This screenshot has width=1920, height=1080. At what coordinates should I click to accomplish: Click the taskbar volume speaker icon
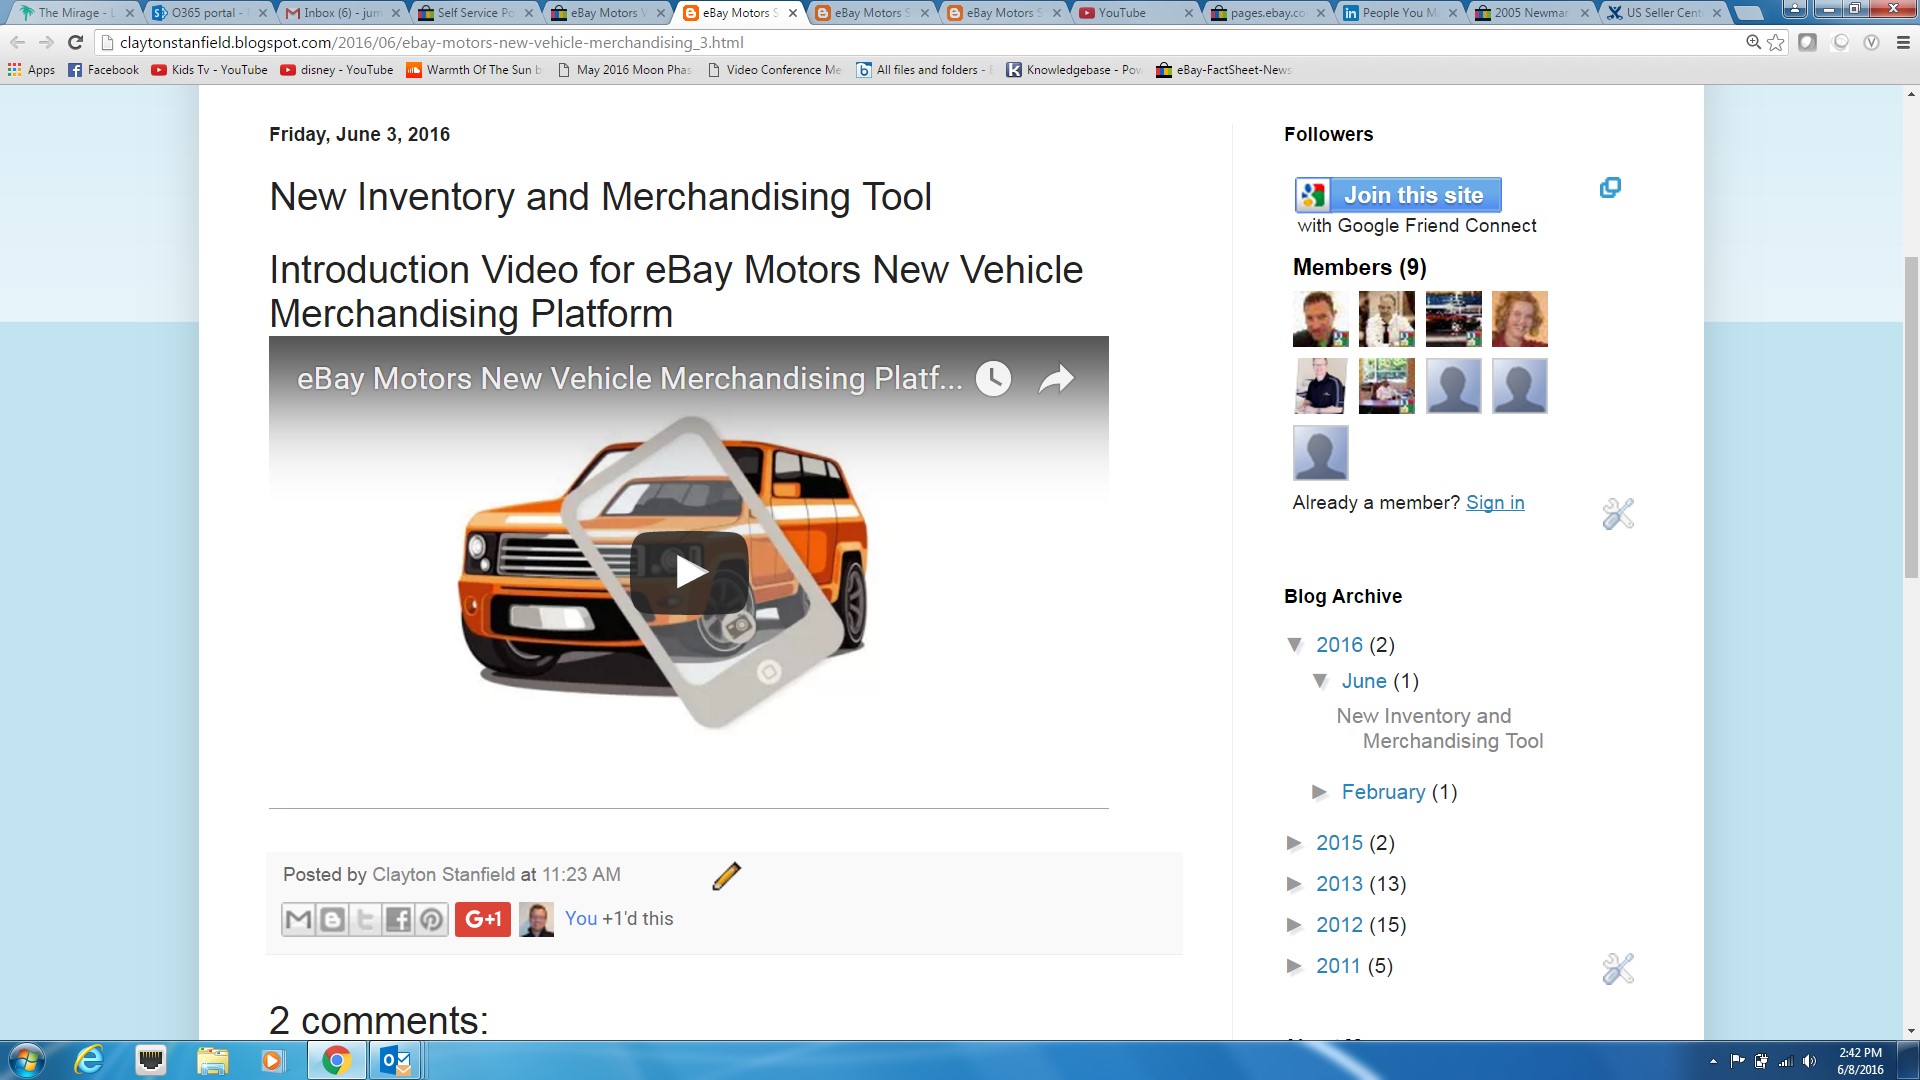pos(1809,1061)
